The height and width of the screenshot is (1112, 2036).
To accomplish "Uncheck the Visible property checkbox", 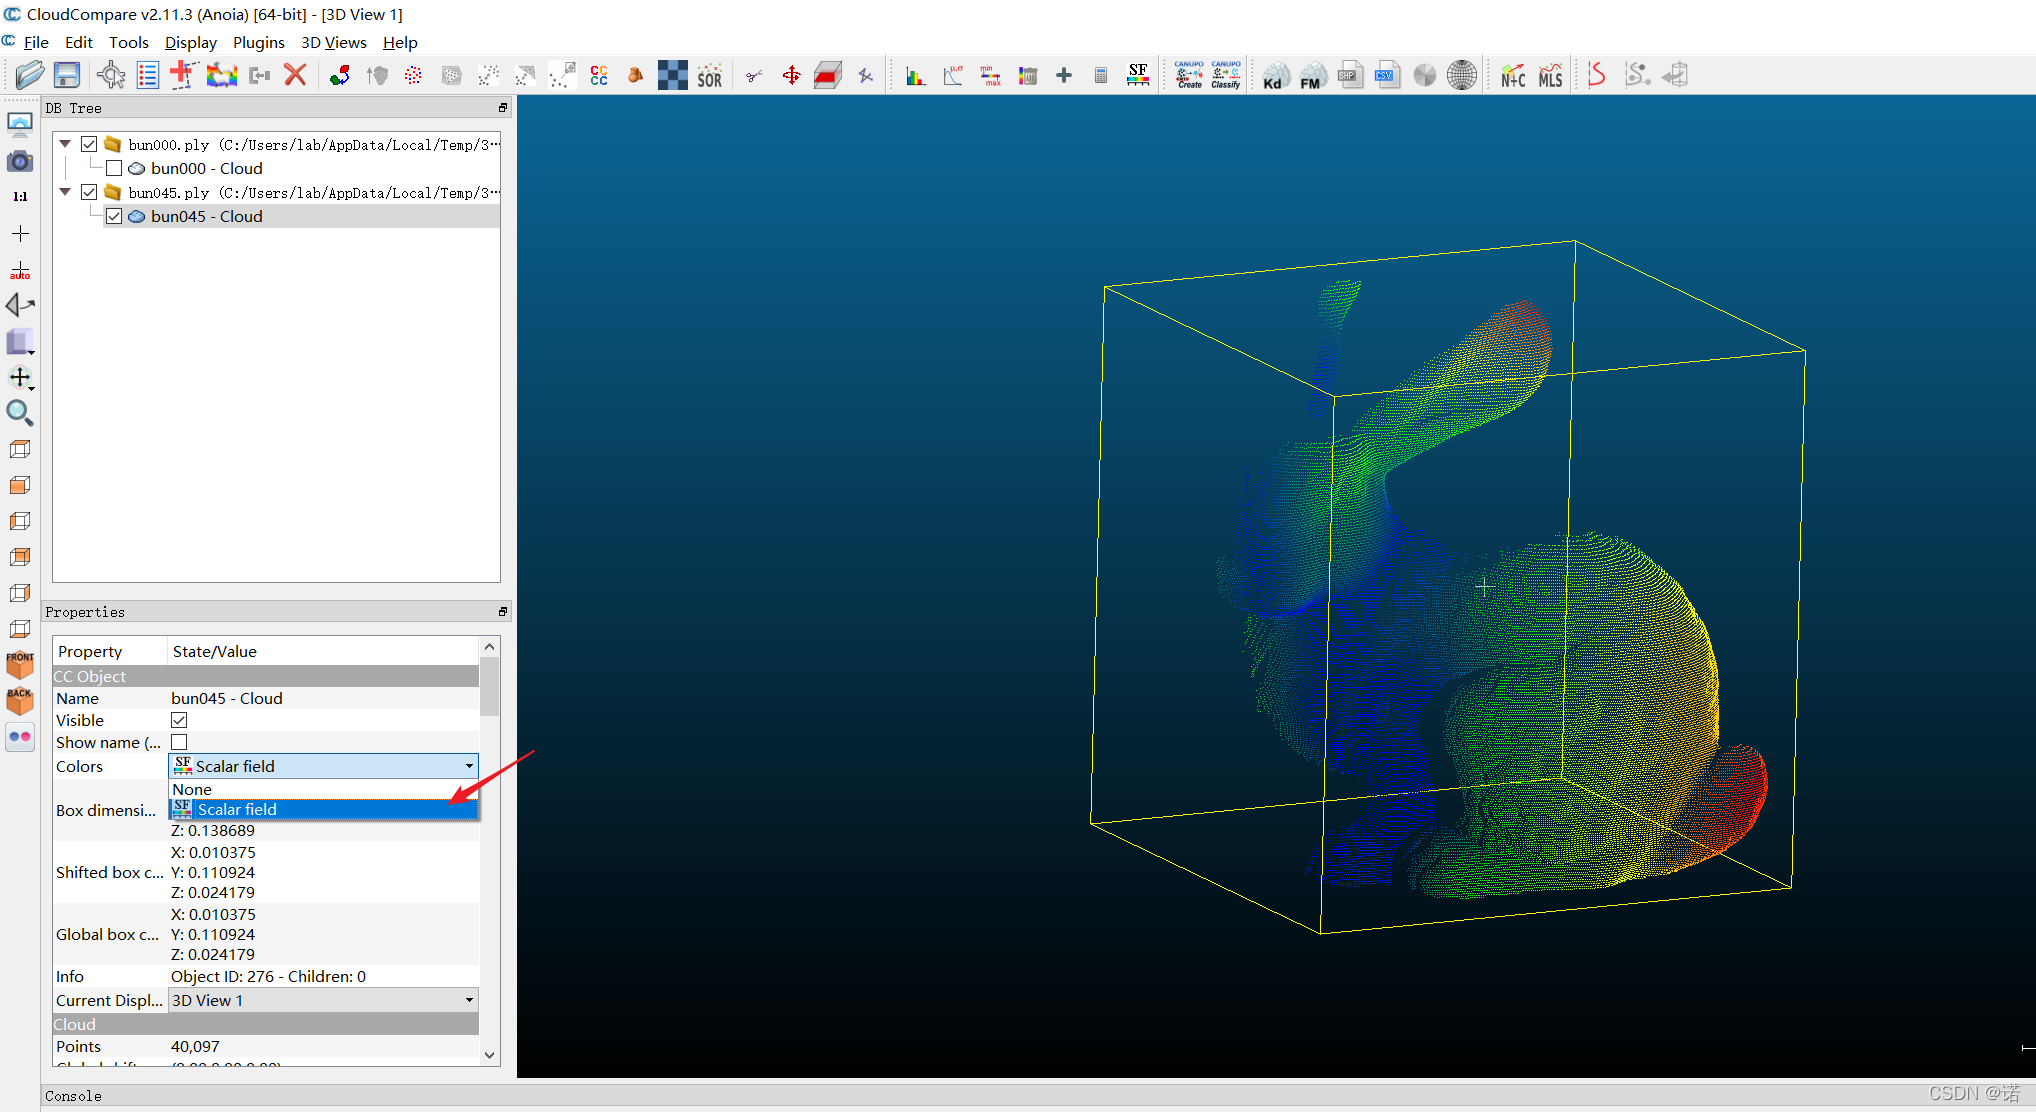I will coord(179,720).
